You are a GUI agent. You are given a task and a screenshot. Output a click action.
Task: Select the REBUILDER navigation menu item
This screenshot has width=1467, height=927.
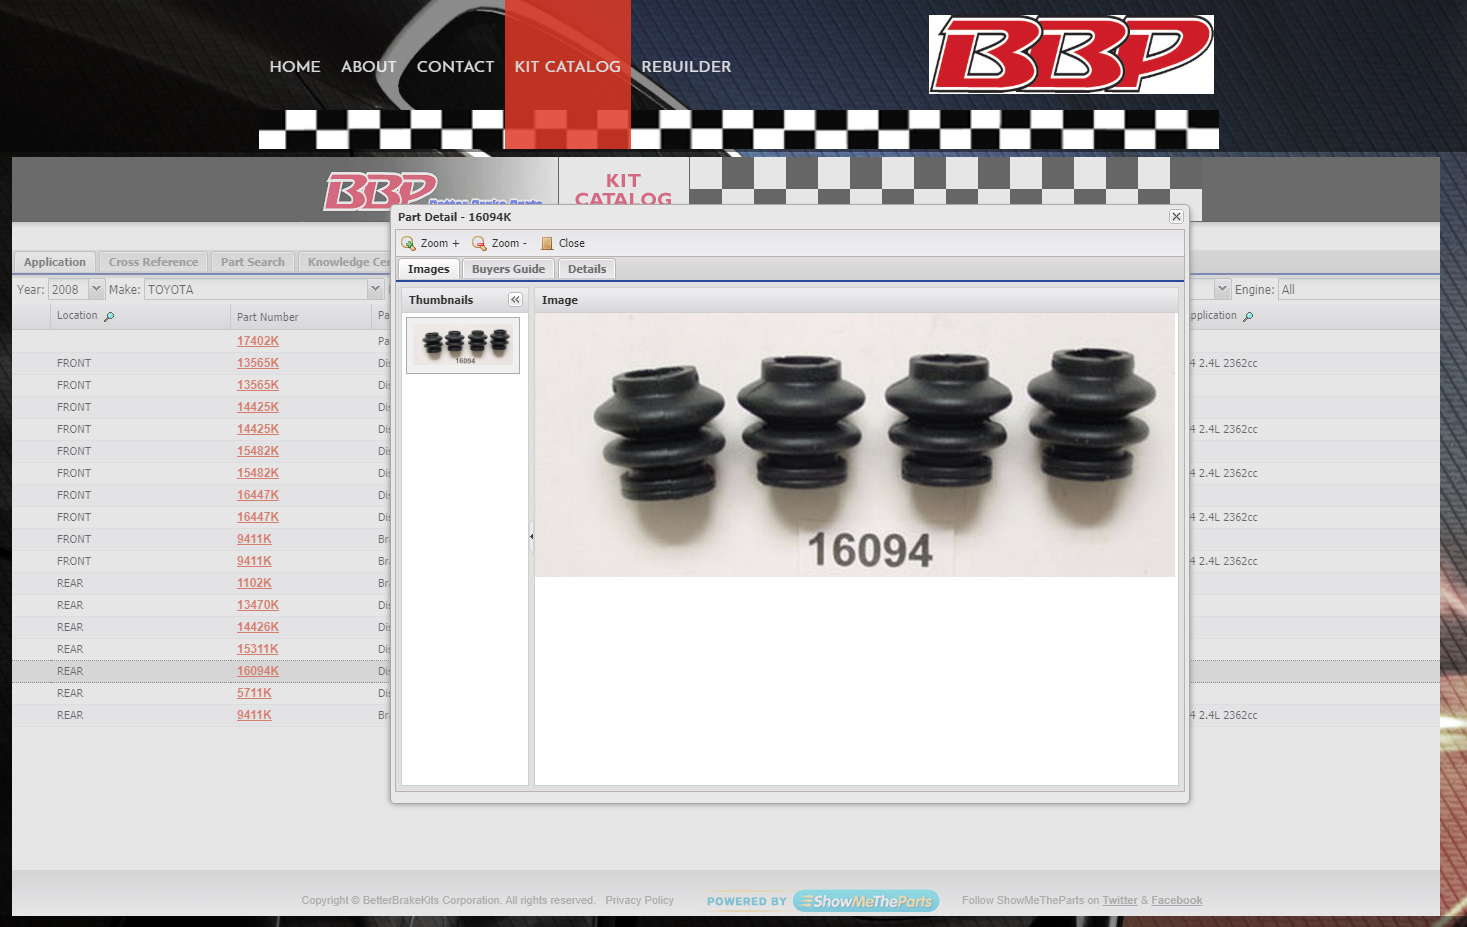[x=686, y=67]
